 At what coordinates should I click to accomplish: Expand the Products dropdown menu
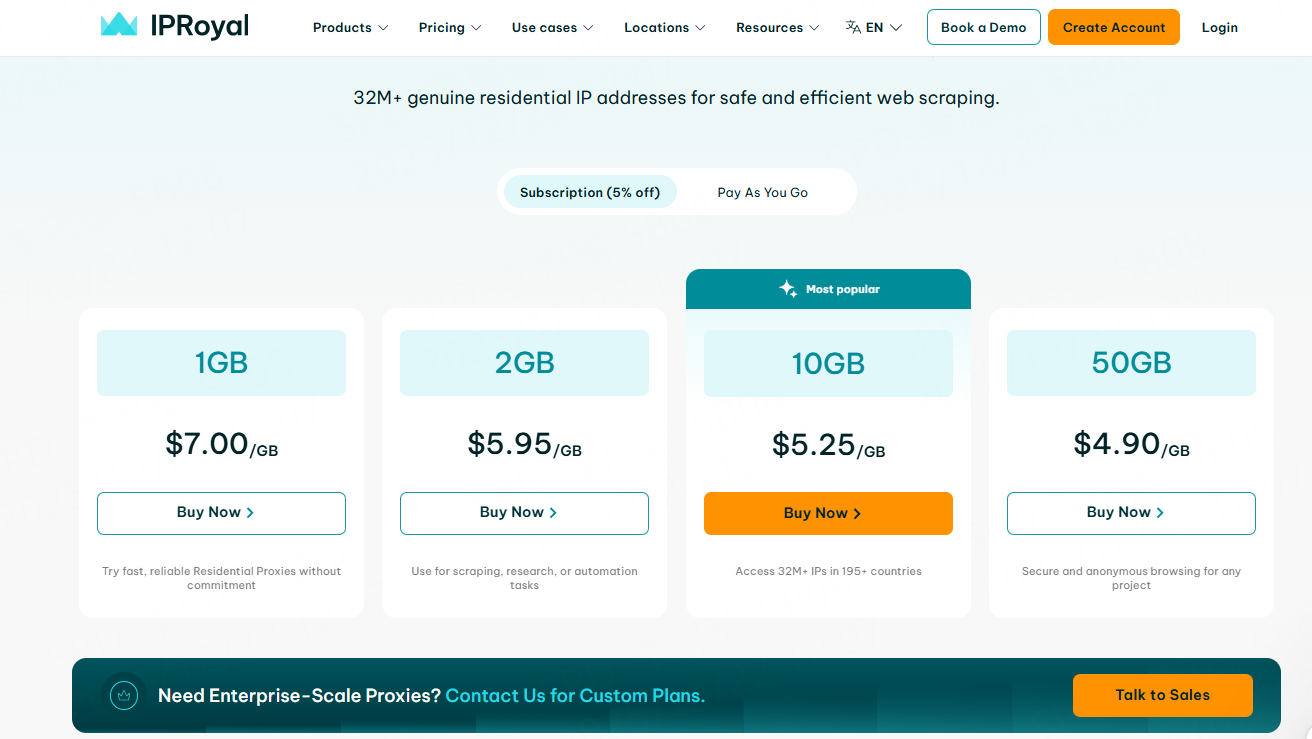click(350, 28)
